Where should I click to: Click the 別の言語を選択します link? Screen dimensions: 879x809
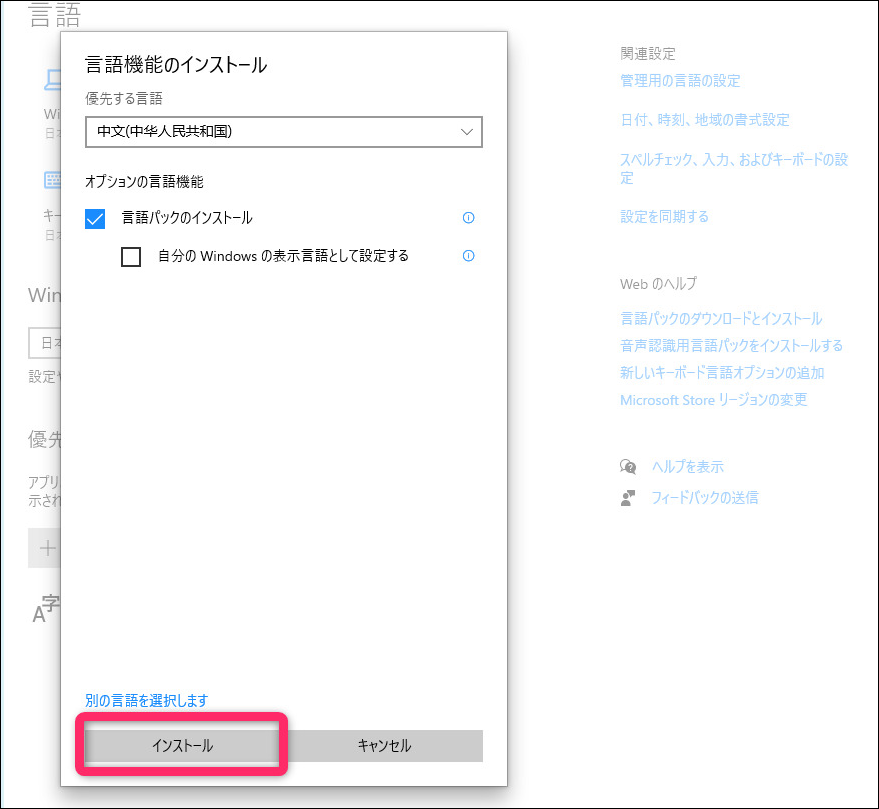147,700
